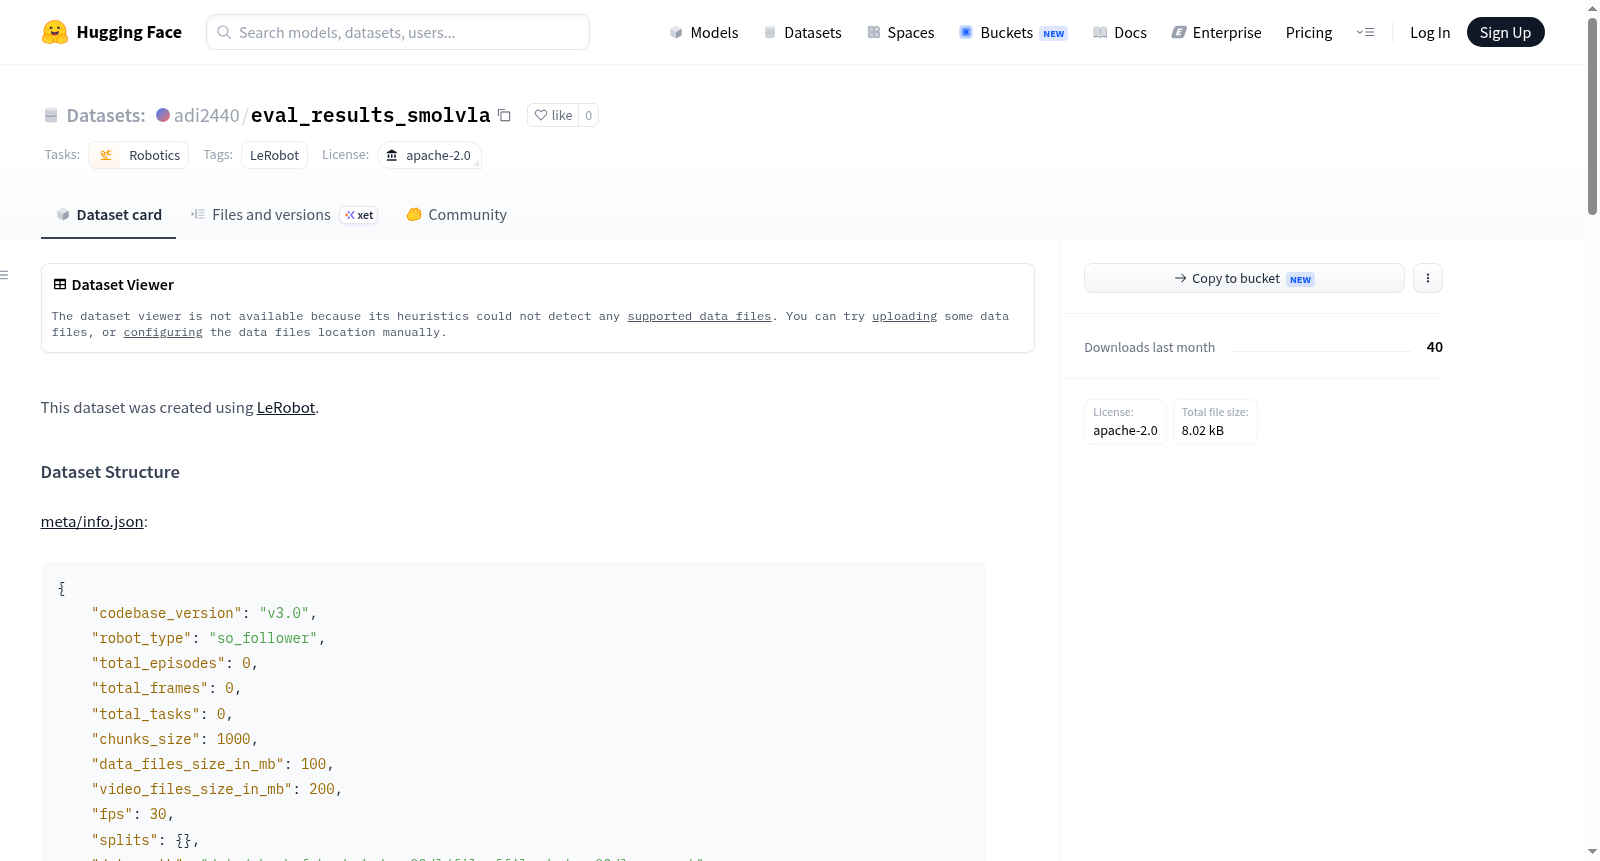Like the eval_results_smolvla dataset

tap(553, 115)
